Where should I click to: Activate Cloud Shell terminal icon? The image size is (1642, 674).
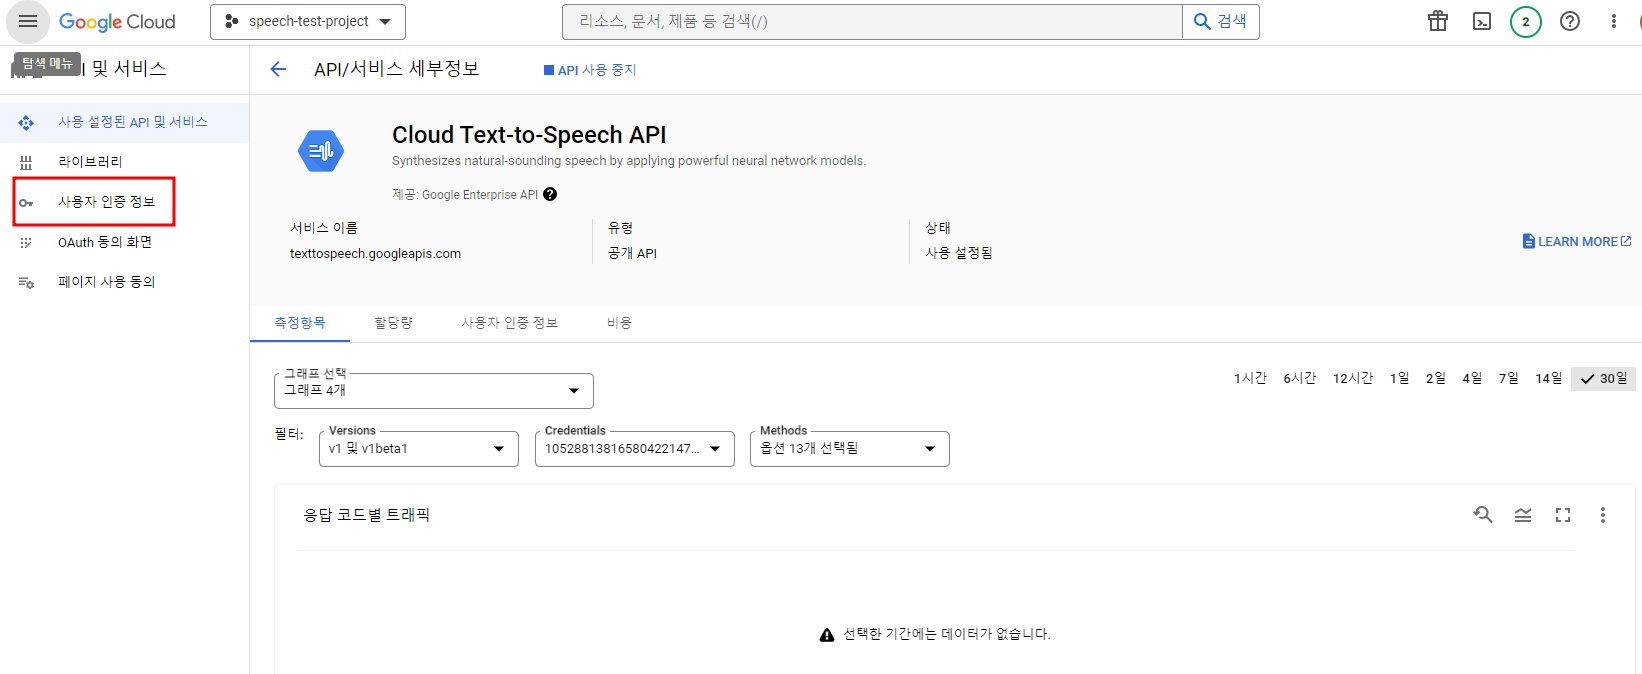(1482, 21)
